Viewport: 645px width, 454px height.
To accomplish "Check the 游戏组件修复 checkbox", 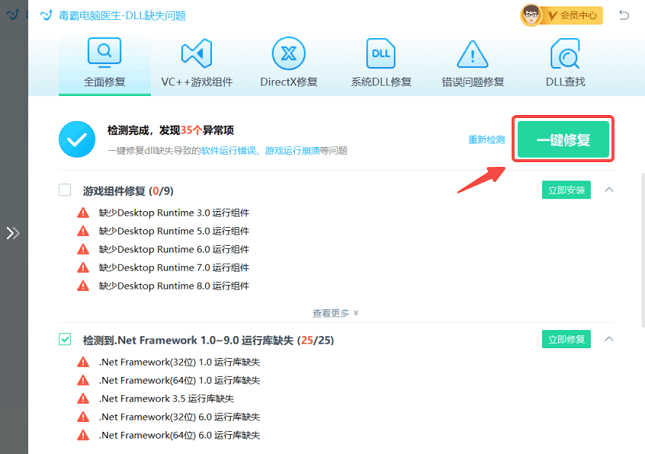I will coord(65,190).
